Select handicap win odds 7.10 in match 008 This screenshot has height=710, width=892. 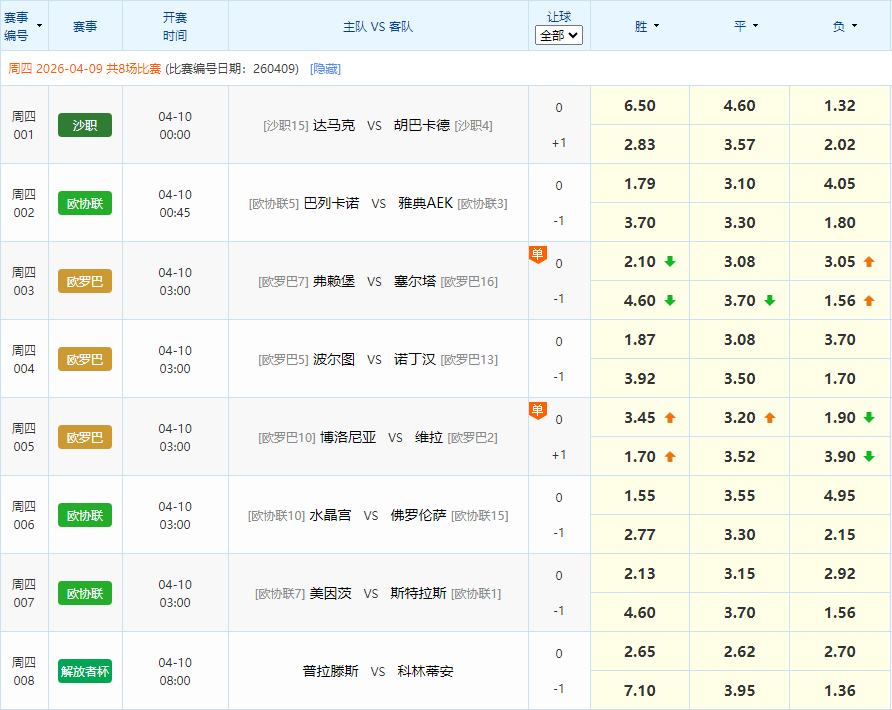coord(640,690)
